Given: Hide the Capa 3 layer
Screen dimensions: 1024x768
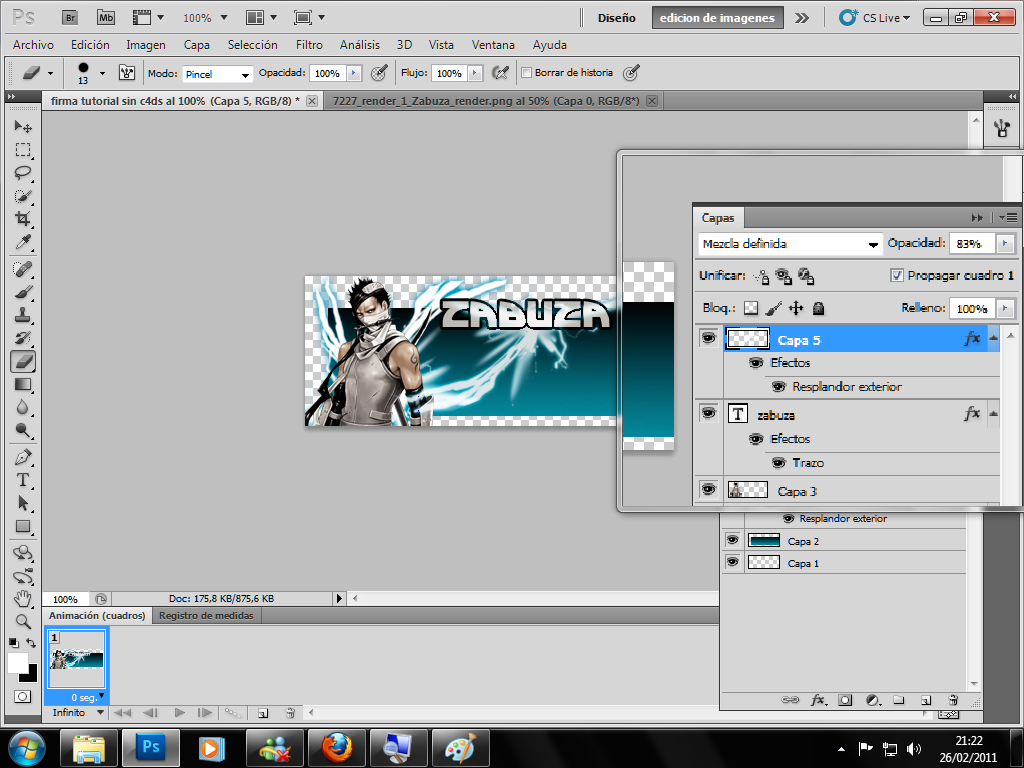Looking at the screenshot, I should (709, 488).
